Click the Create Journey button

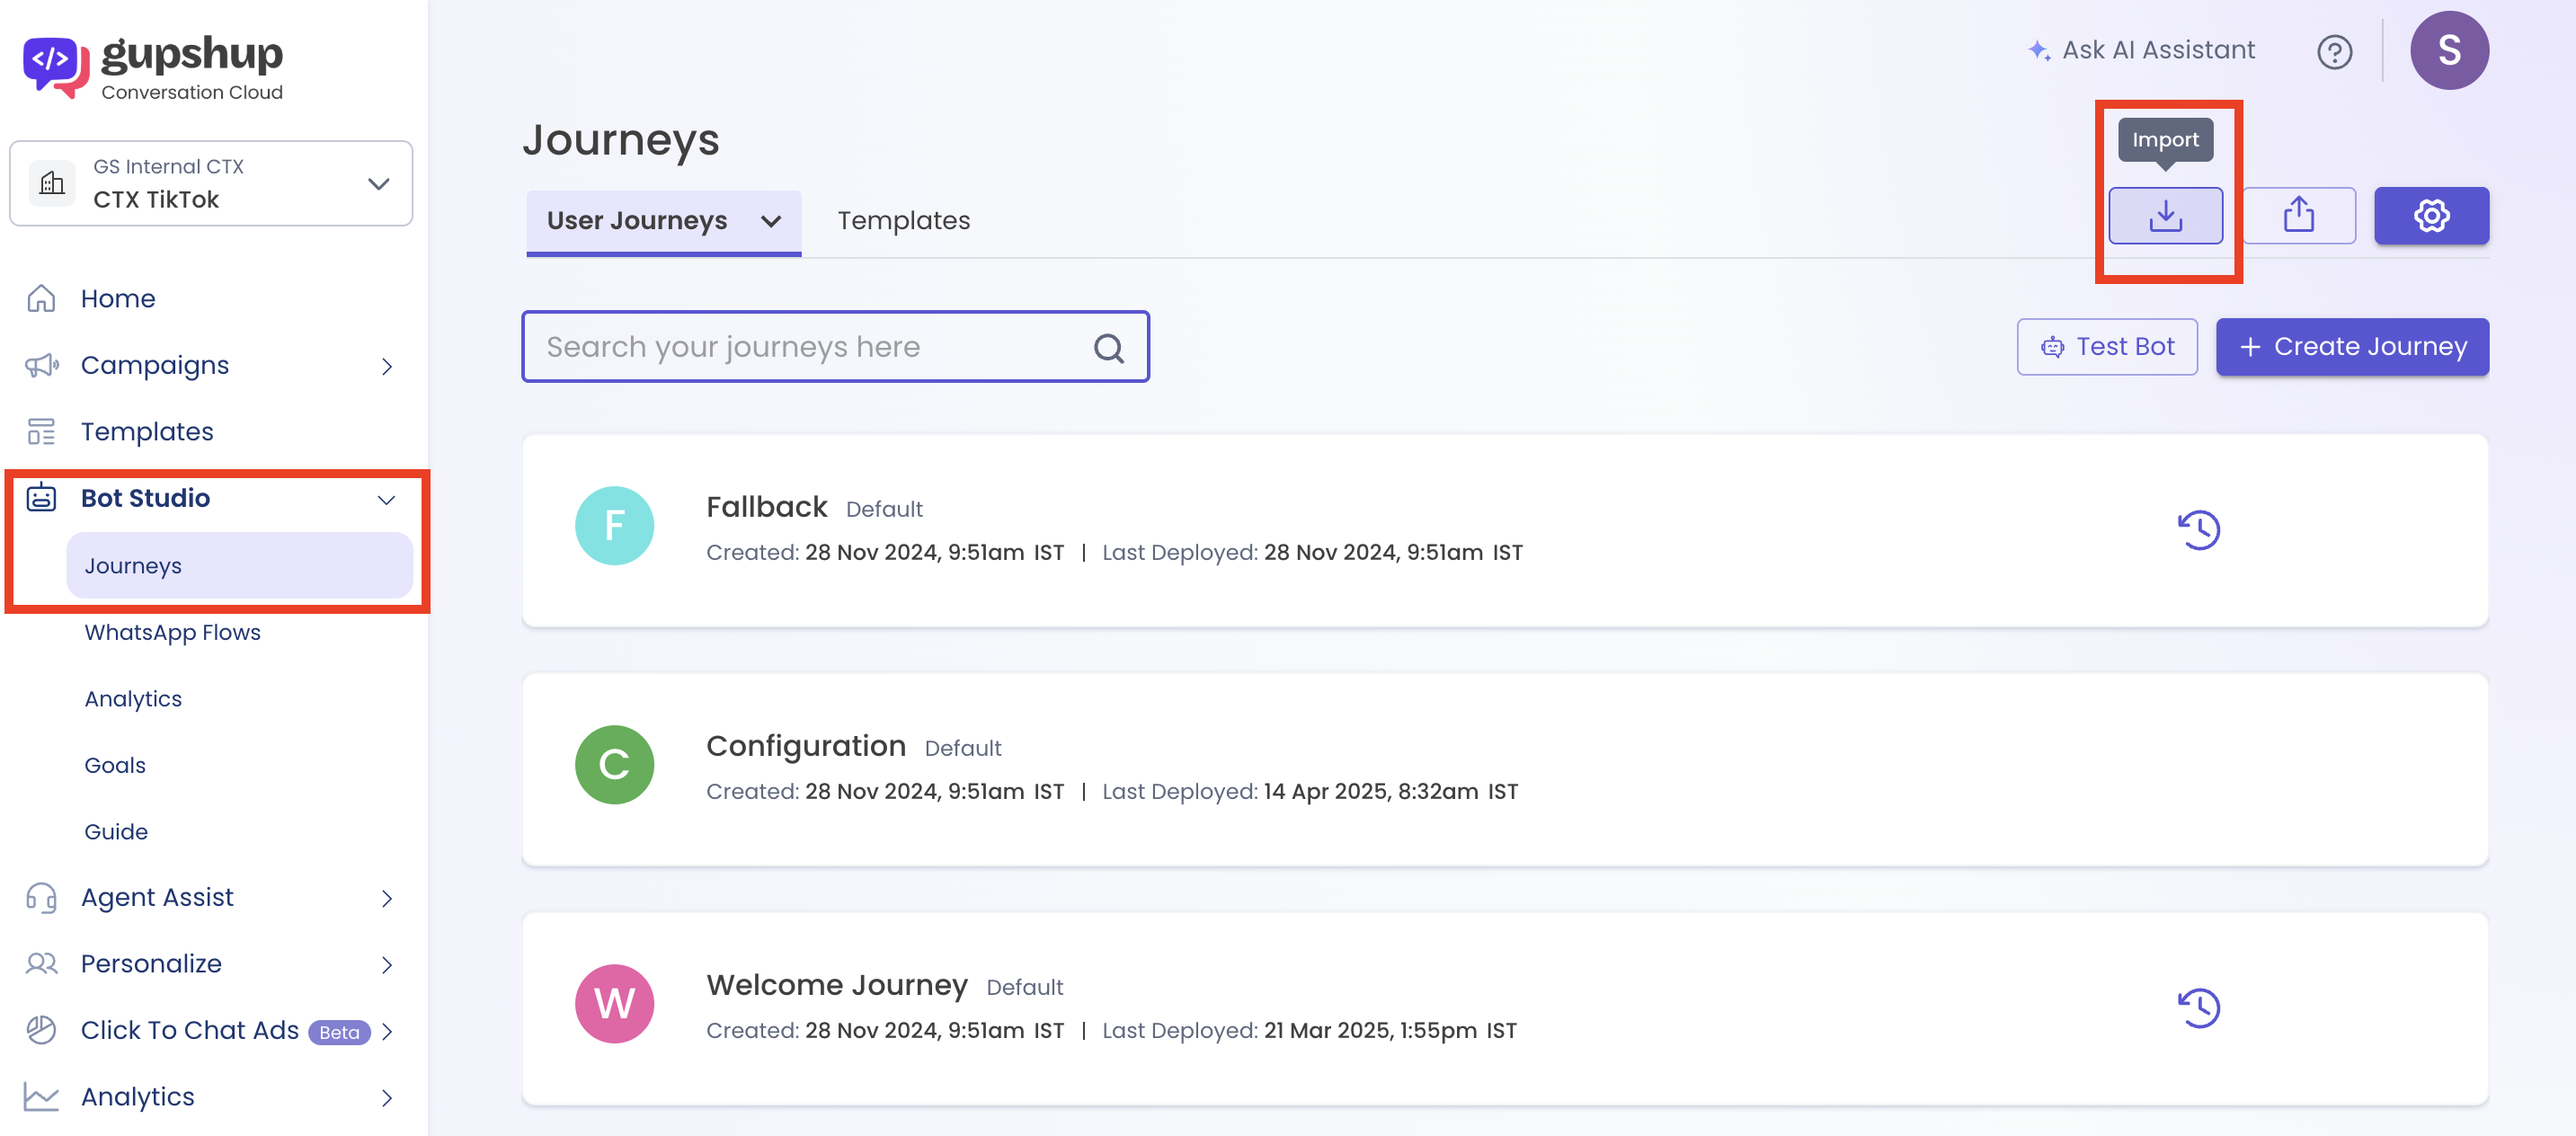tap(2351, 346)
